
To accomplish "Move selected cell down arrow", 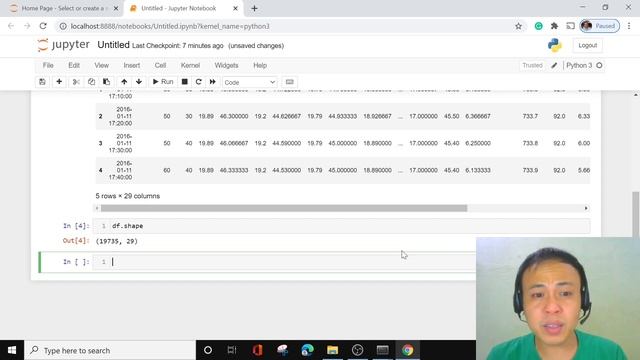I will point(139,82).
